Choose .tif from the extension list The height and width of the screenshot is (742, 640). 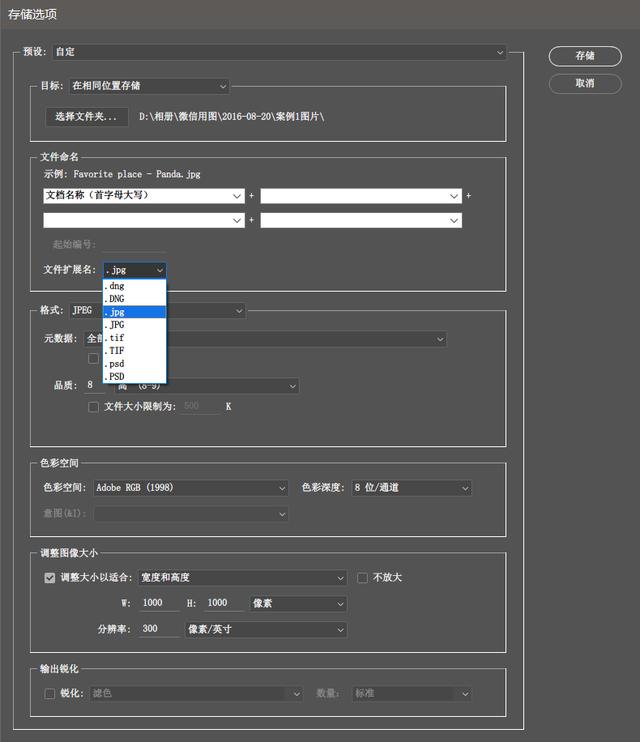coord(134,338)
